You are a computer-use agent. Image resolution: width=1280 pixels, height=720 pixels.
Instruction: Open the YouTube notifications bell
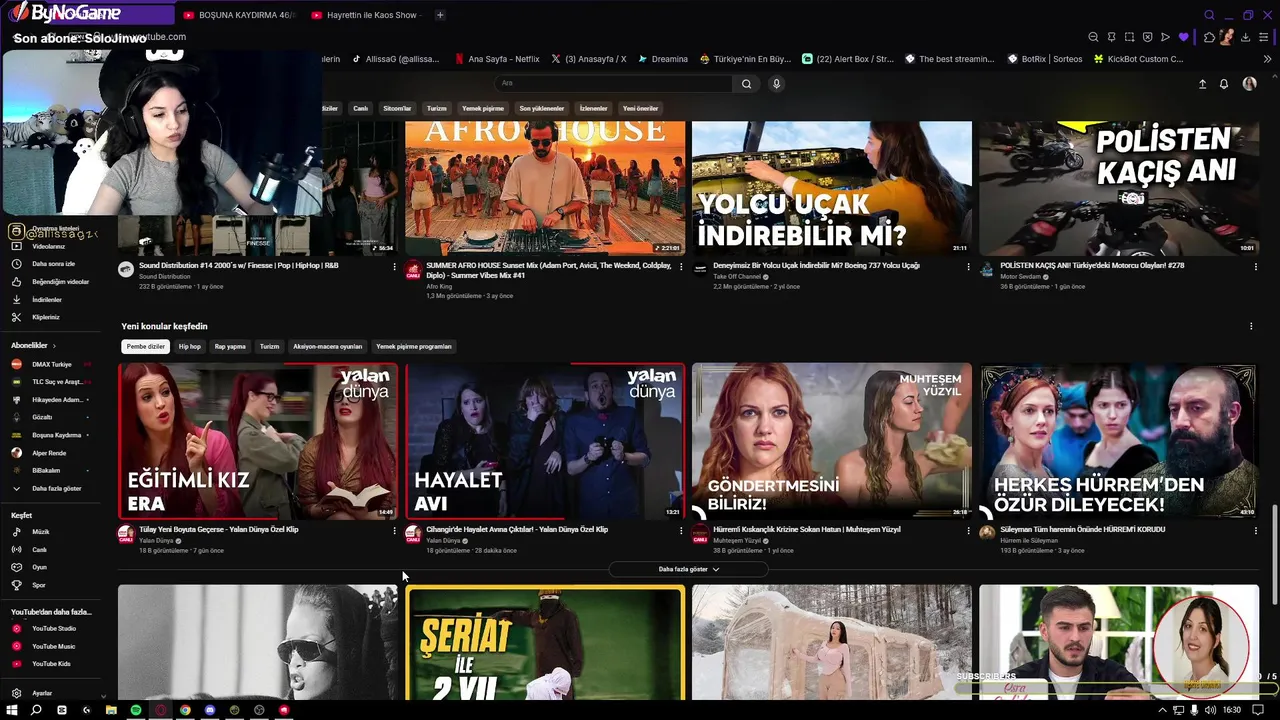pyautogui.click(x=1223, y=84)
